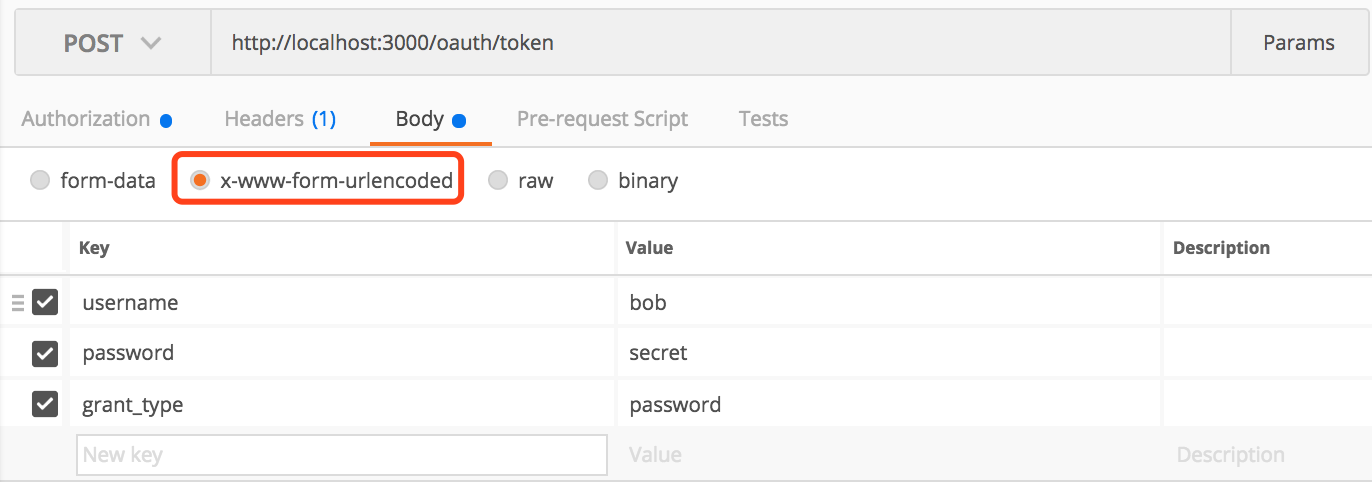This screenshot has width=1372, height=482.
Task: Select the form-data radio option
Action: click(40, 181)
